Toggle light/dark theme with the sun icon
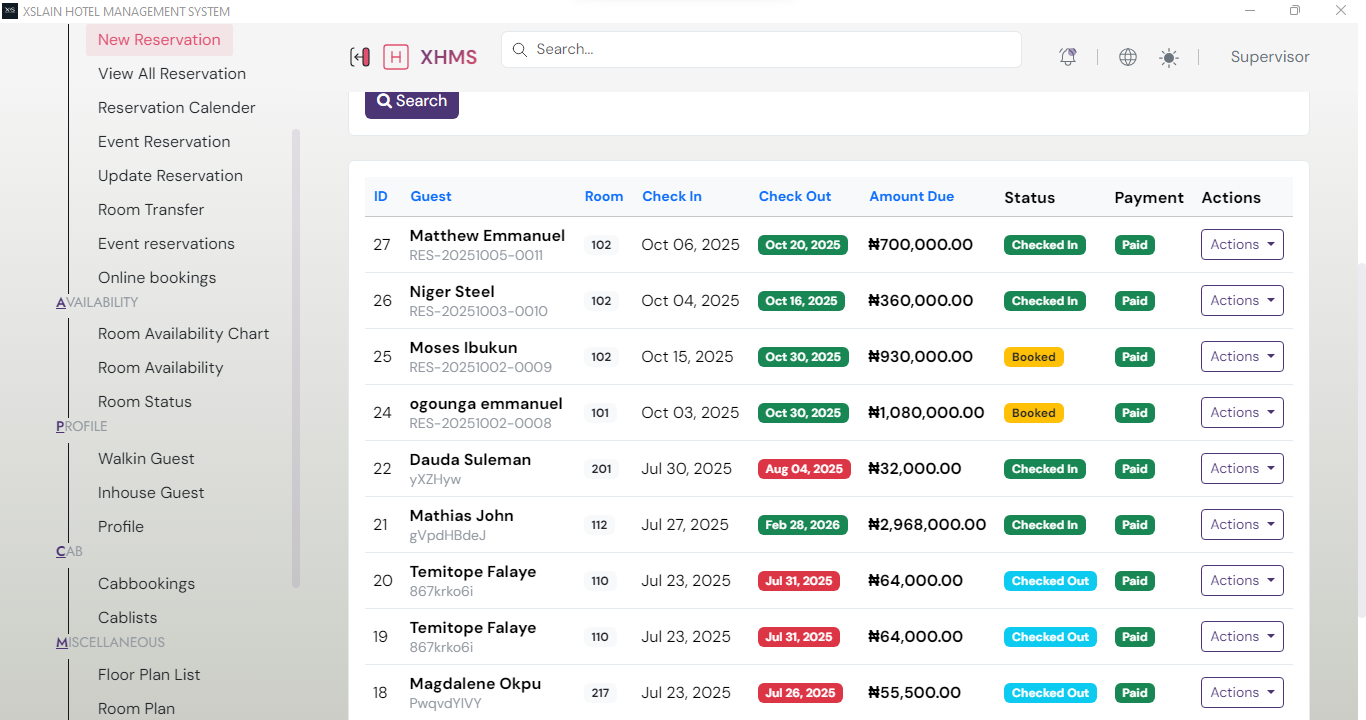Viewport: 1366px width, 720px height. [x=1168, y=57]
